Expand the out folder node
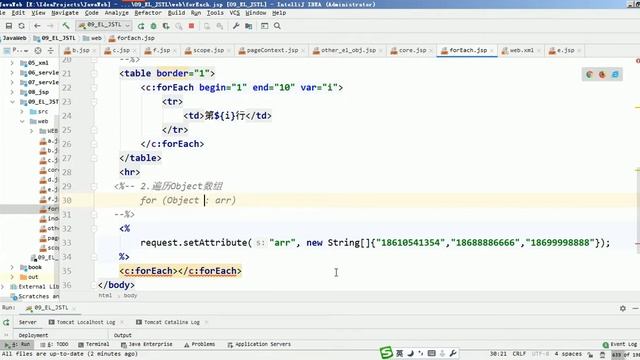This screenshot has height=360, width=640. pyautogui.click(x=12, y=277)
